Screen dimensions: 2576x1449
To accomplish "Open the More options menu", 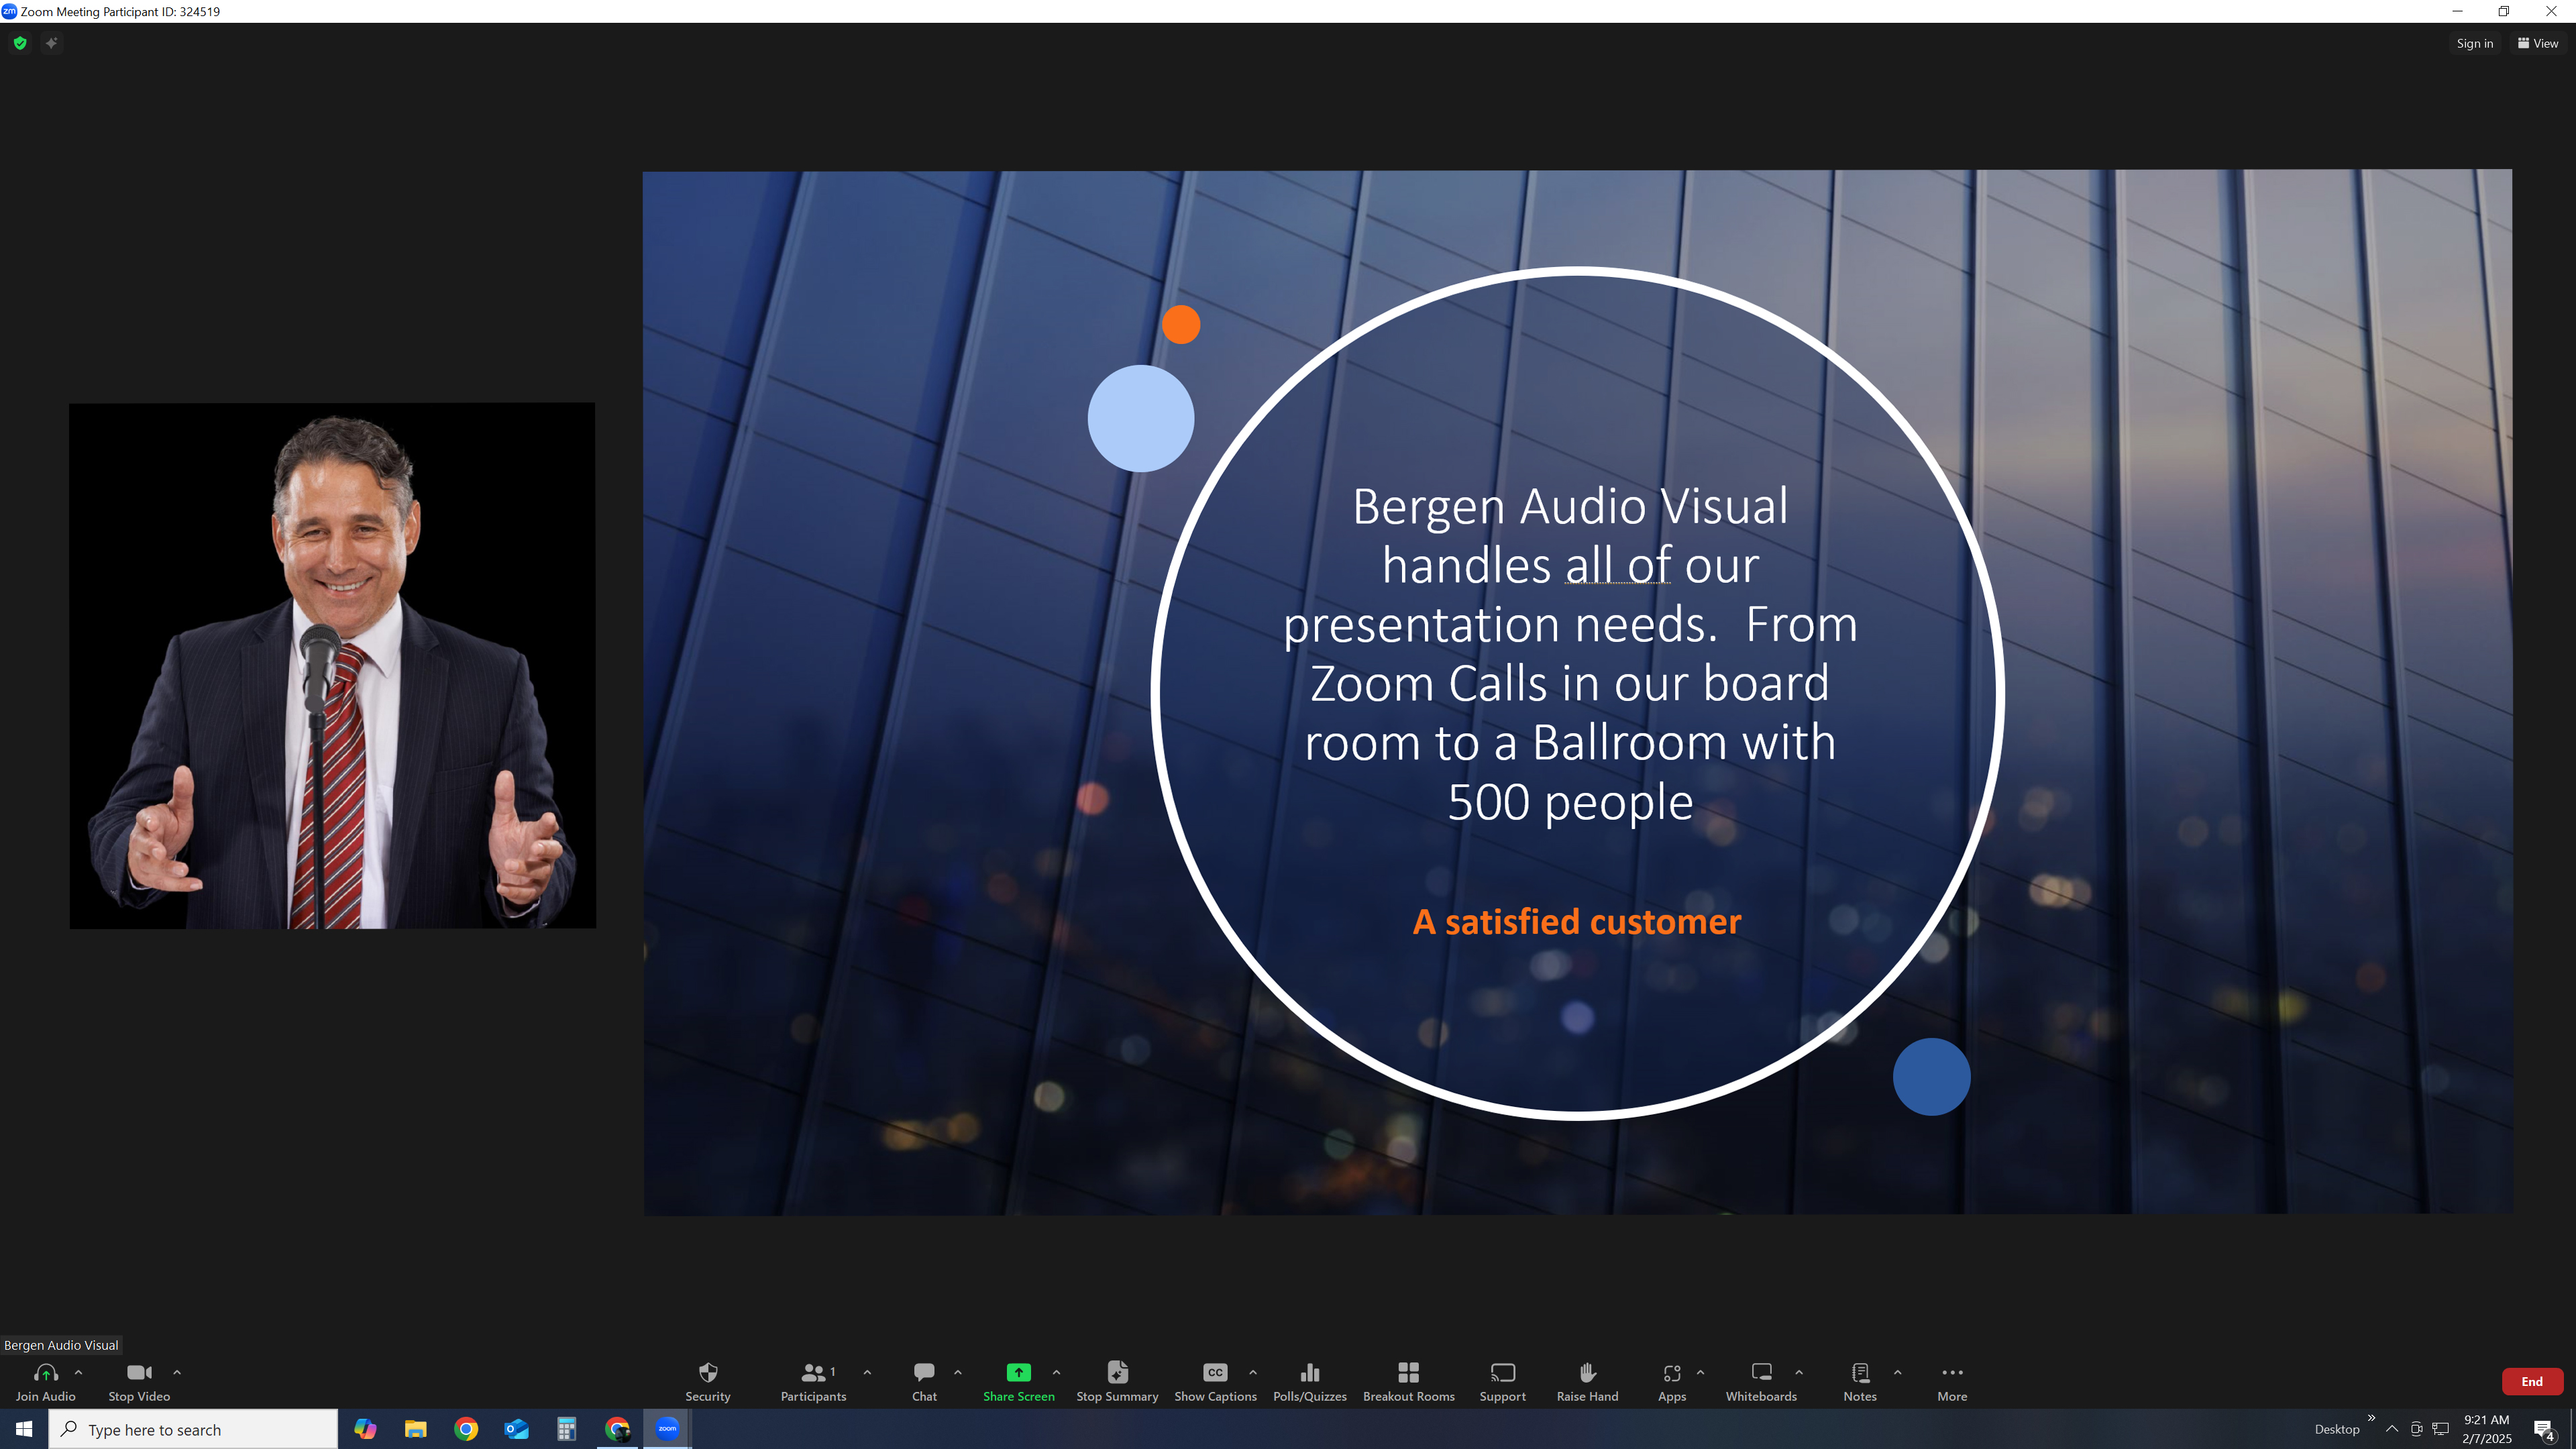I will 1952,1381.
